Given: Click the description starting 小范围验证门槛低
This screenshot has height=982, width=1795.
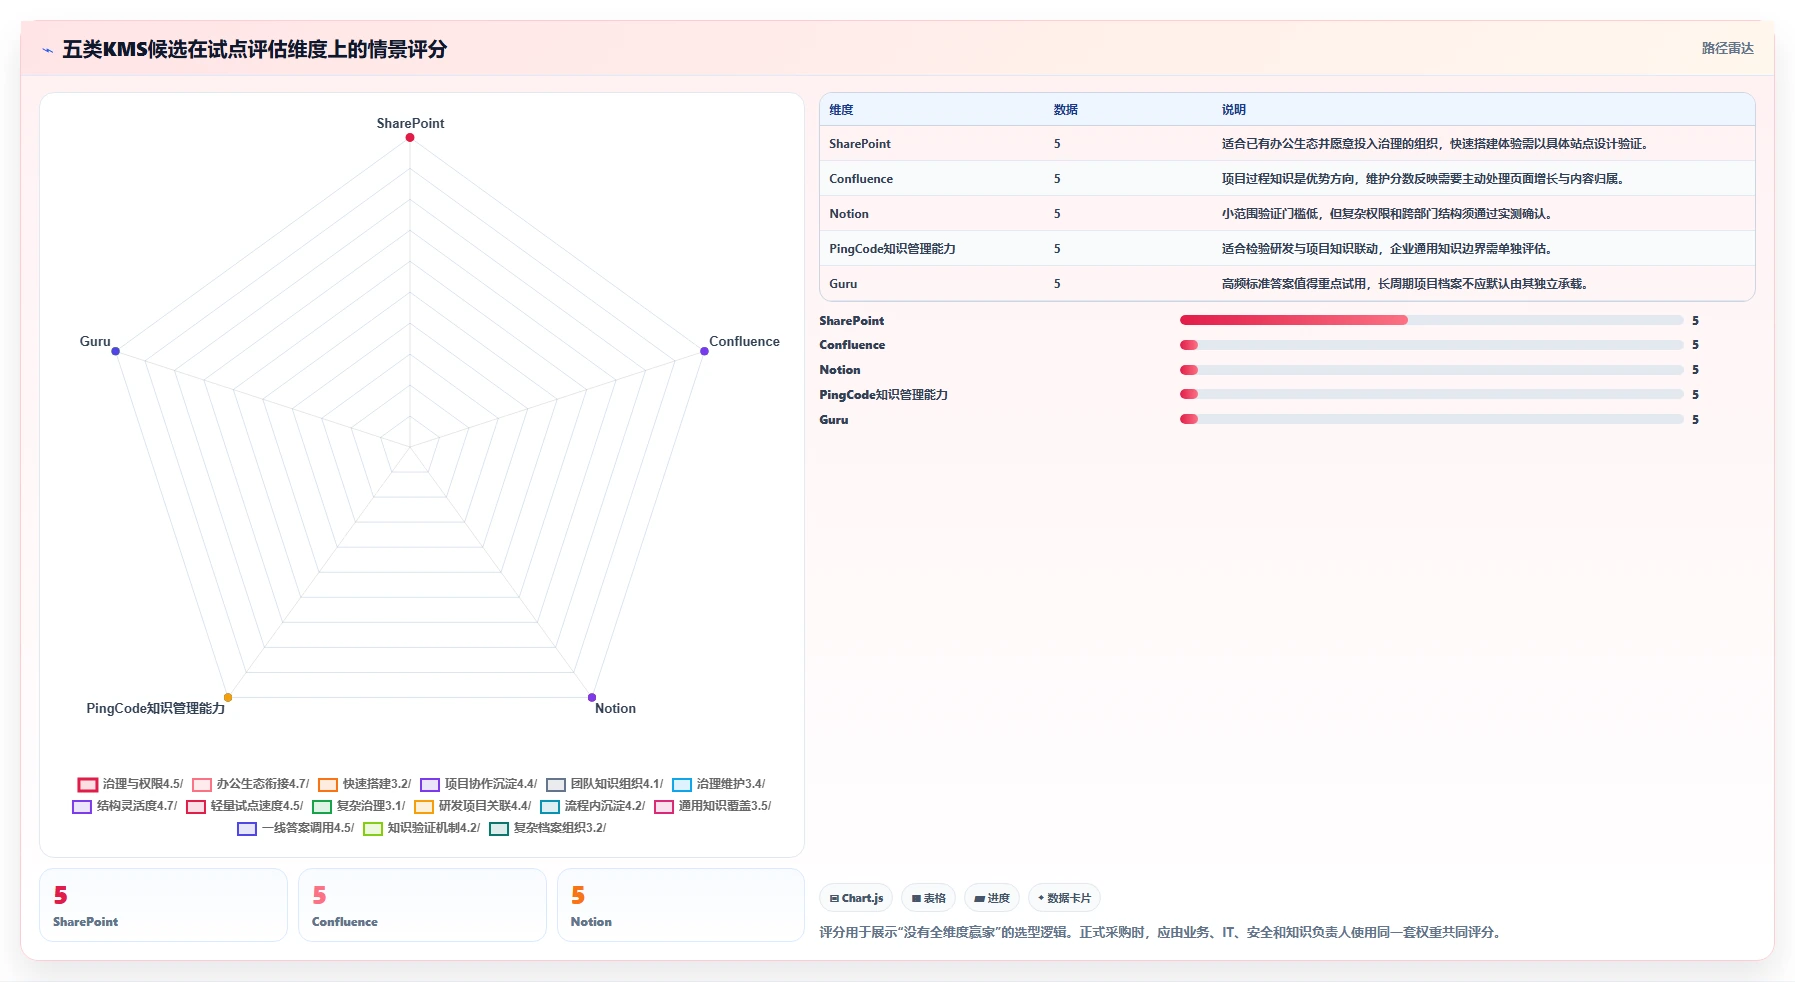Looking at the screenshot, I should click(1387, 214).
